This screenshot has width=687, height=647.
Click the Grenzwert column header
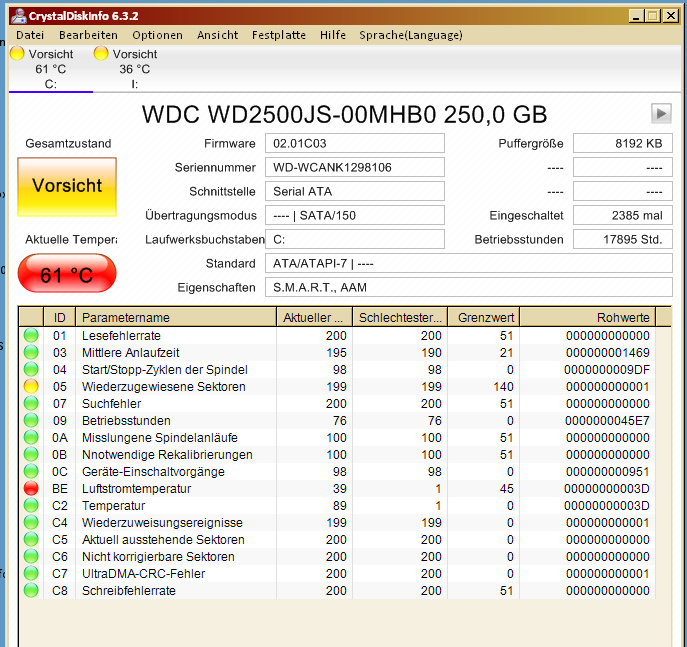pos(483,317)
